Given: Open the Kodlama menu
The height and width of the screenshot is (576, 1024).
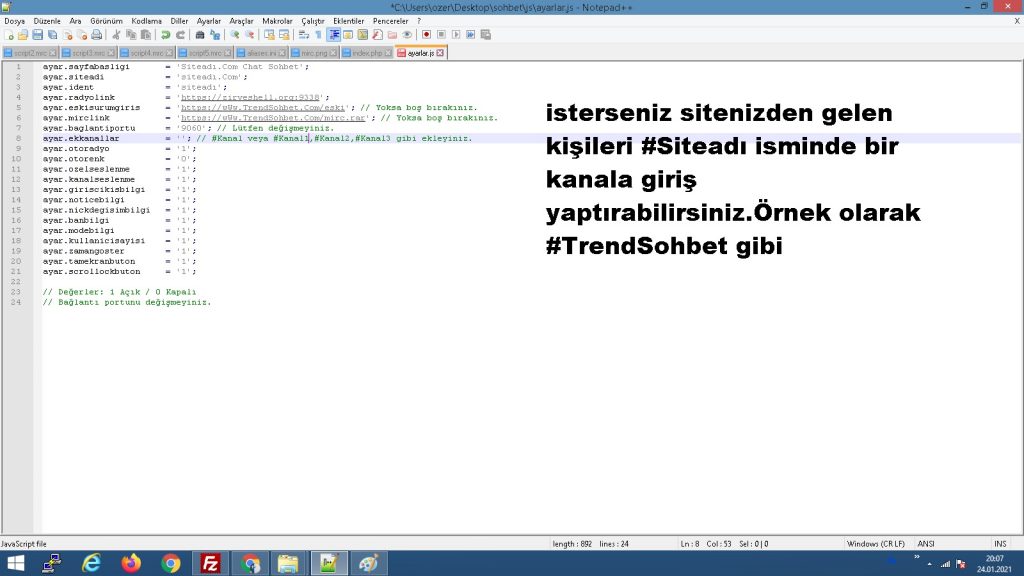Looking at the screenshot, I should [146, 21].
